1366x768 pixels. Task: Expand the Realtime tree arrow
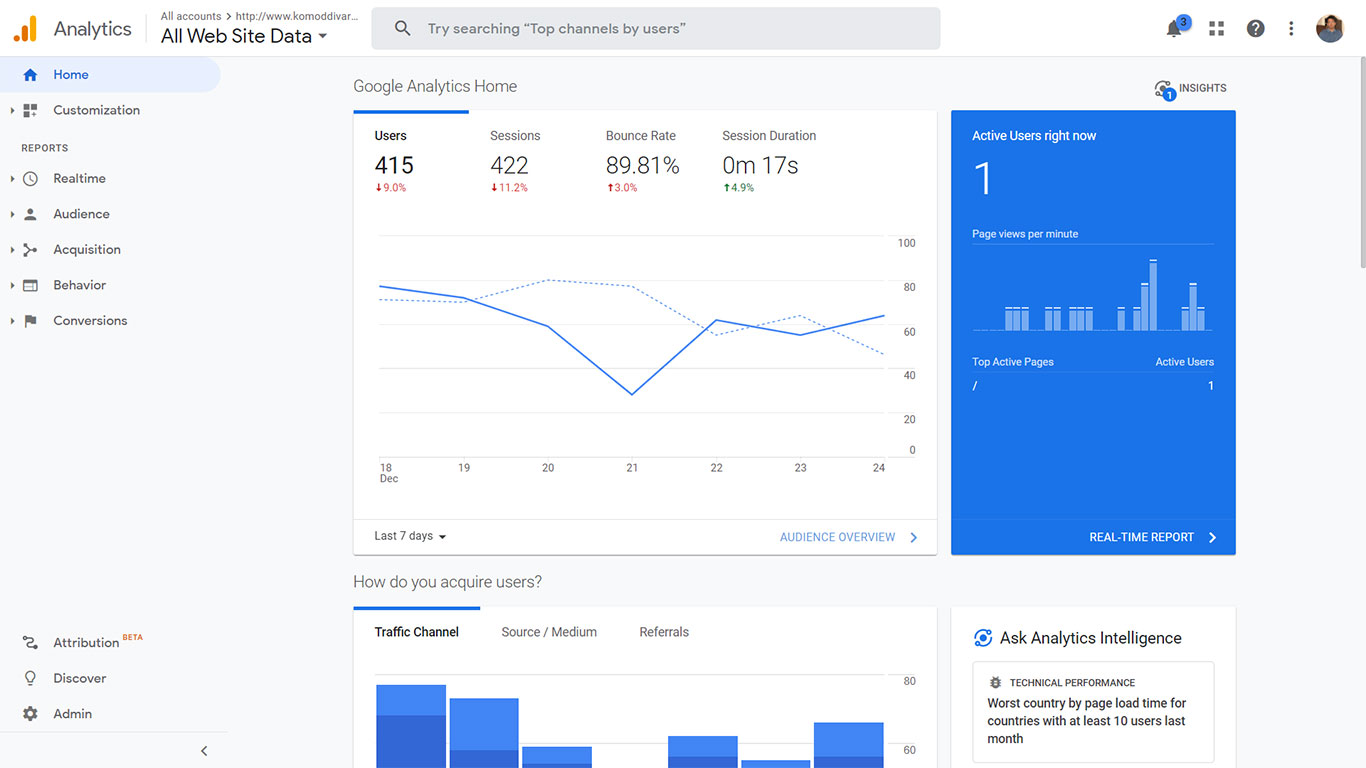[x=12, y=179]
